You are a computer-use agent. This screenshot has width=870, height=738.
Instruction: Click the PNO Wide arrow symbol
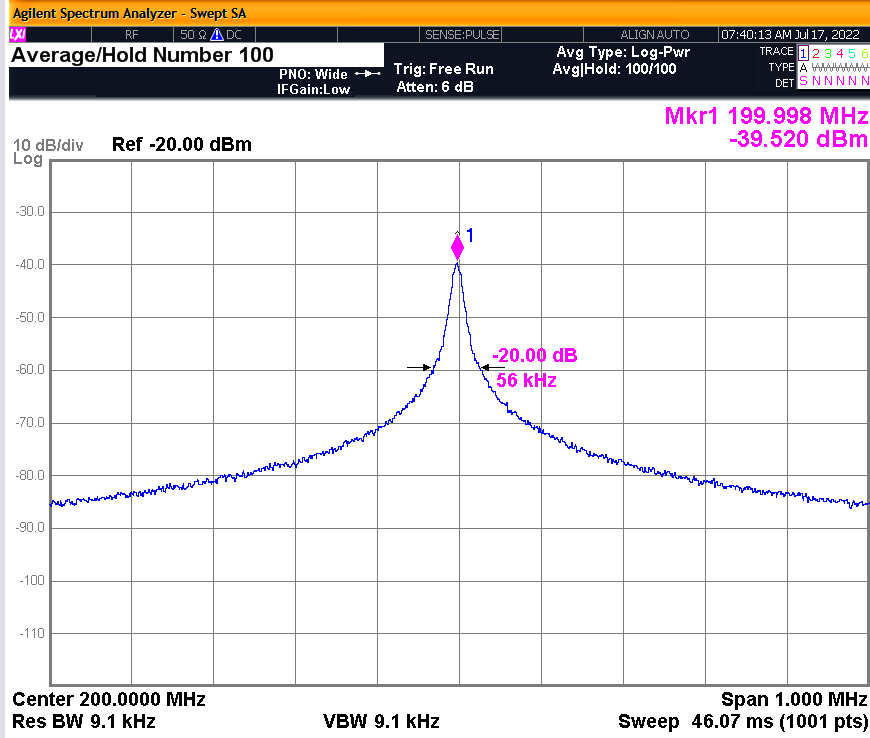[x=368, y=74]
